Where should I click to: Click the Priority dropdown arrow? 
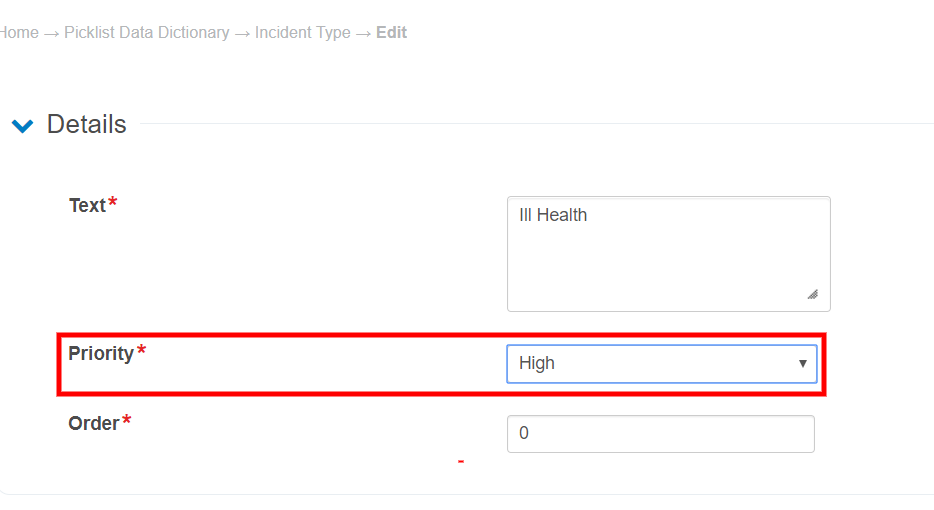[x=802, y=364]
